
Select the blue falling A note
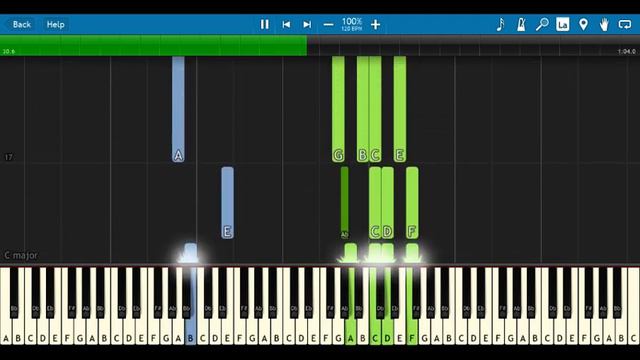(x=178, y=109)
